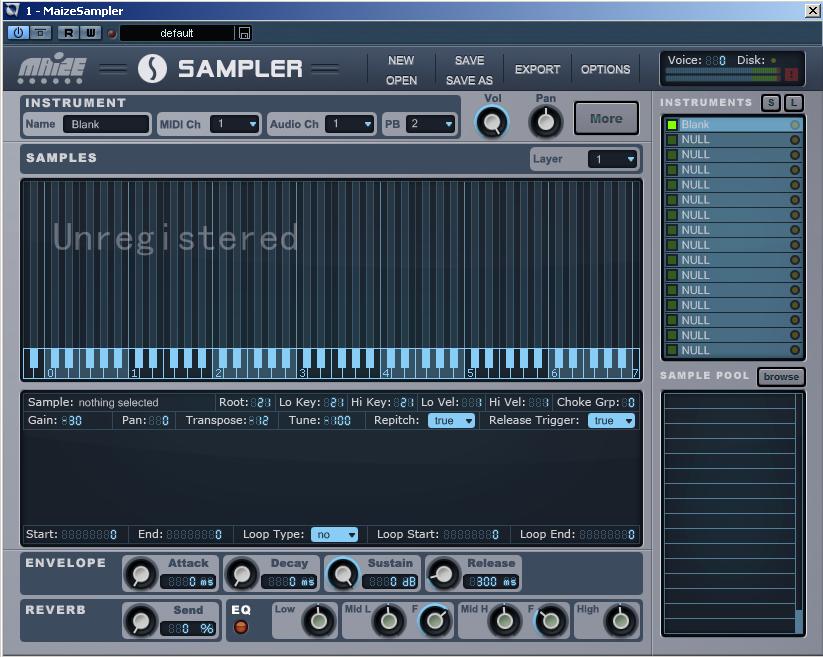The height and width of the screenshot is (657, 823).
Task: Click the Reverb Send percent value
Action: [x=188, y=628]
